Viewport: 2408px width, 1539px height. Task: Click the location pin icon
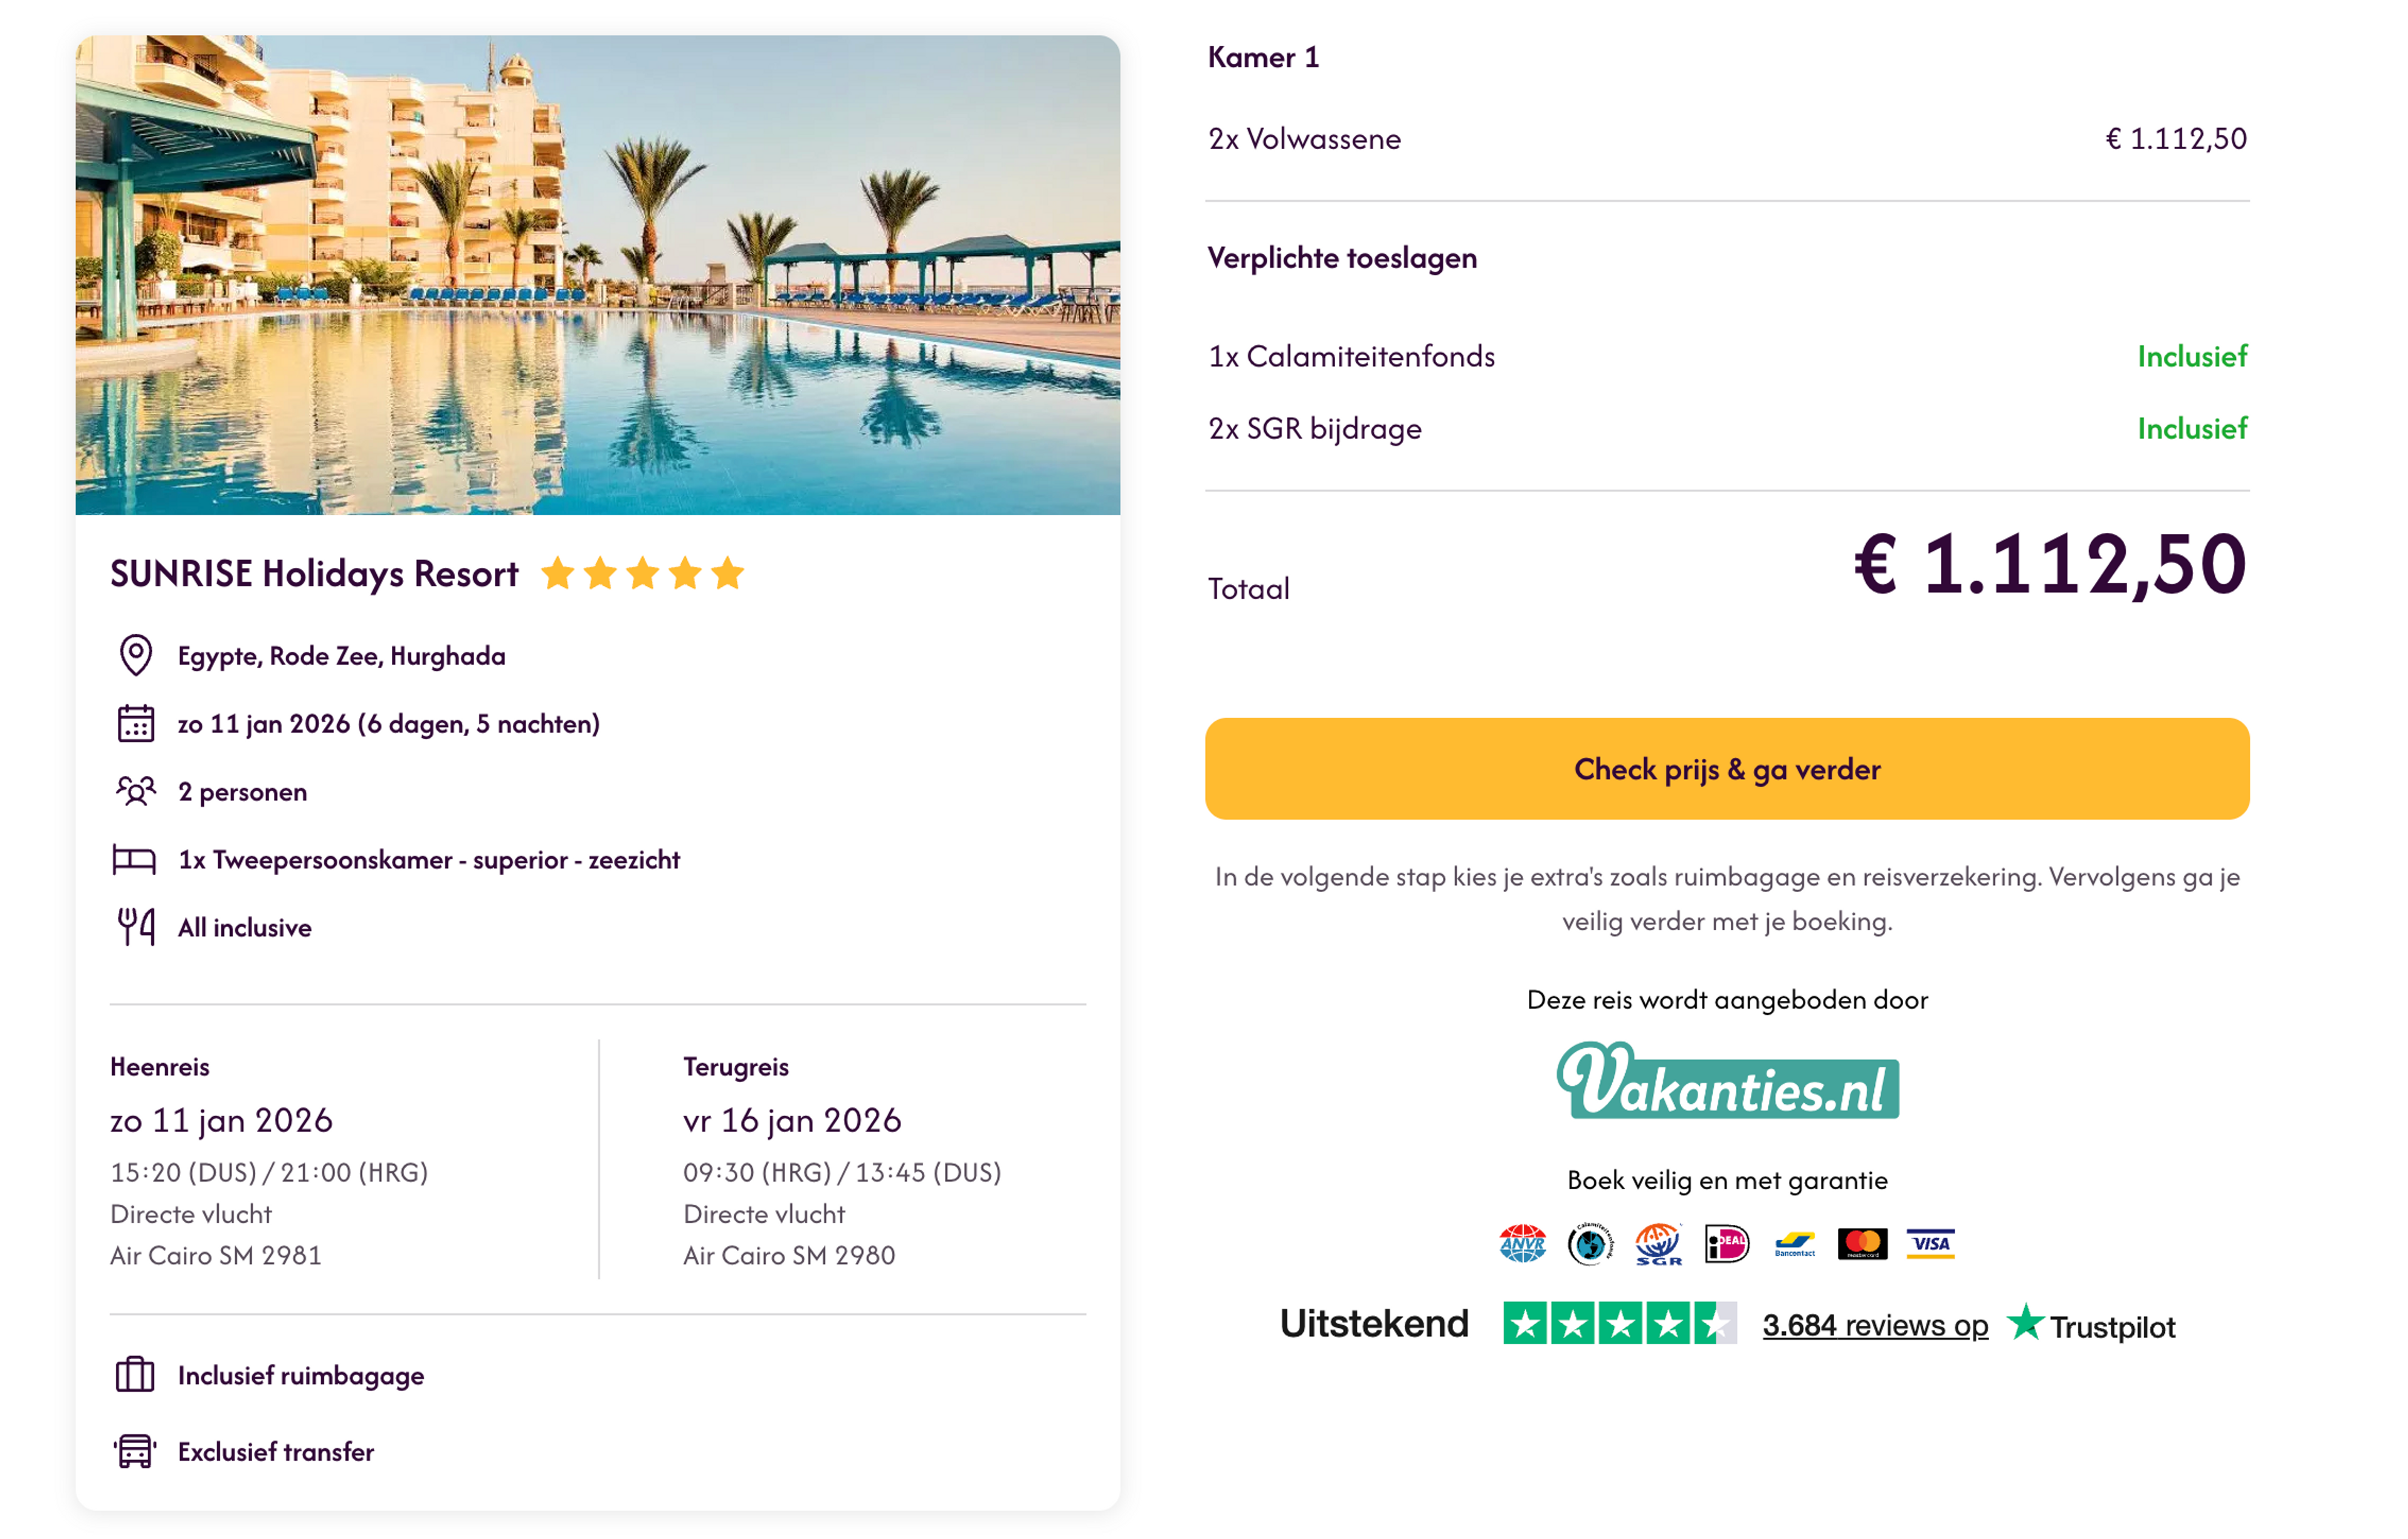(136, 655)
